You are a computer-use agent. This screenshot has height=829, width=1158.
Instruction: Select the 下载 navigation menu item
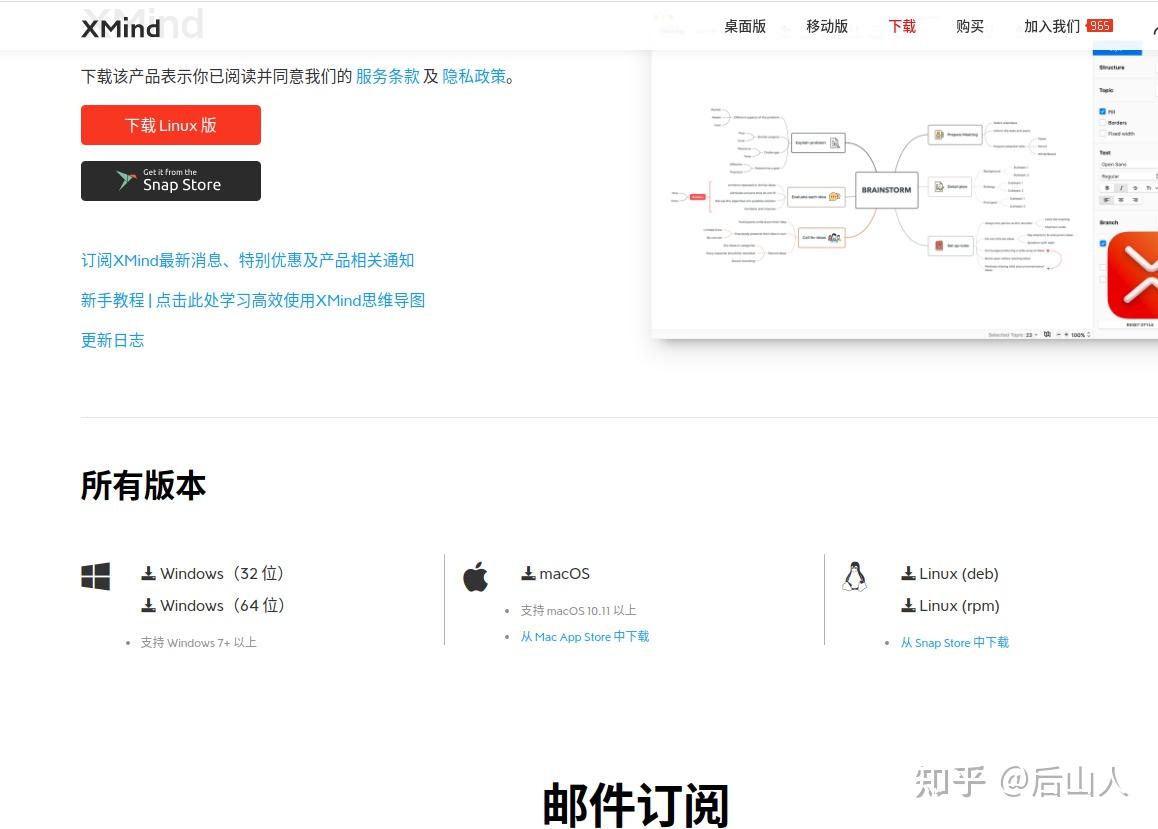coord(901,26)
